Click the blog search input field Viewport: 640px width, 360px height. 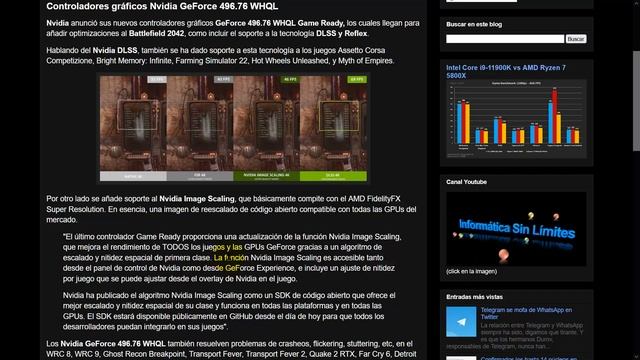(505, 39)
